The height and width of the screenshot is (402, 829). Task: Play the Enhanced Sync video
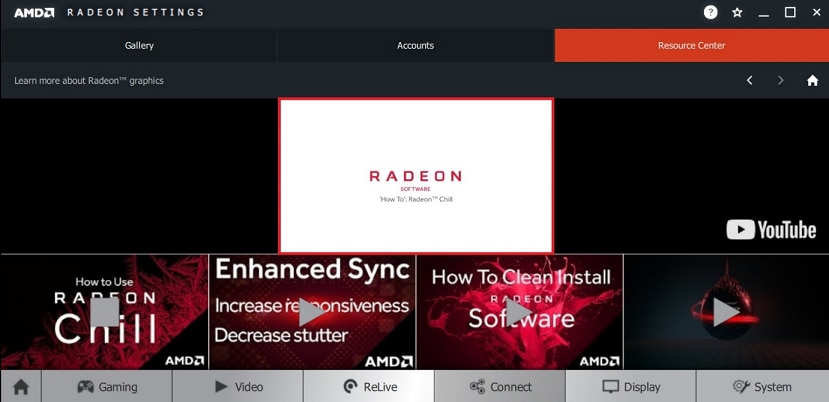pyautogui.click(x=312, y=312)
